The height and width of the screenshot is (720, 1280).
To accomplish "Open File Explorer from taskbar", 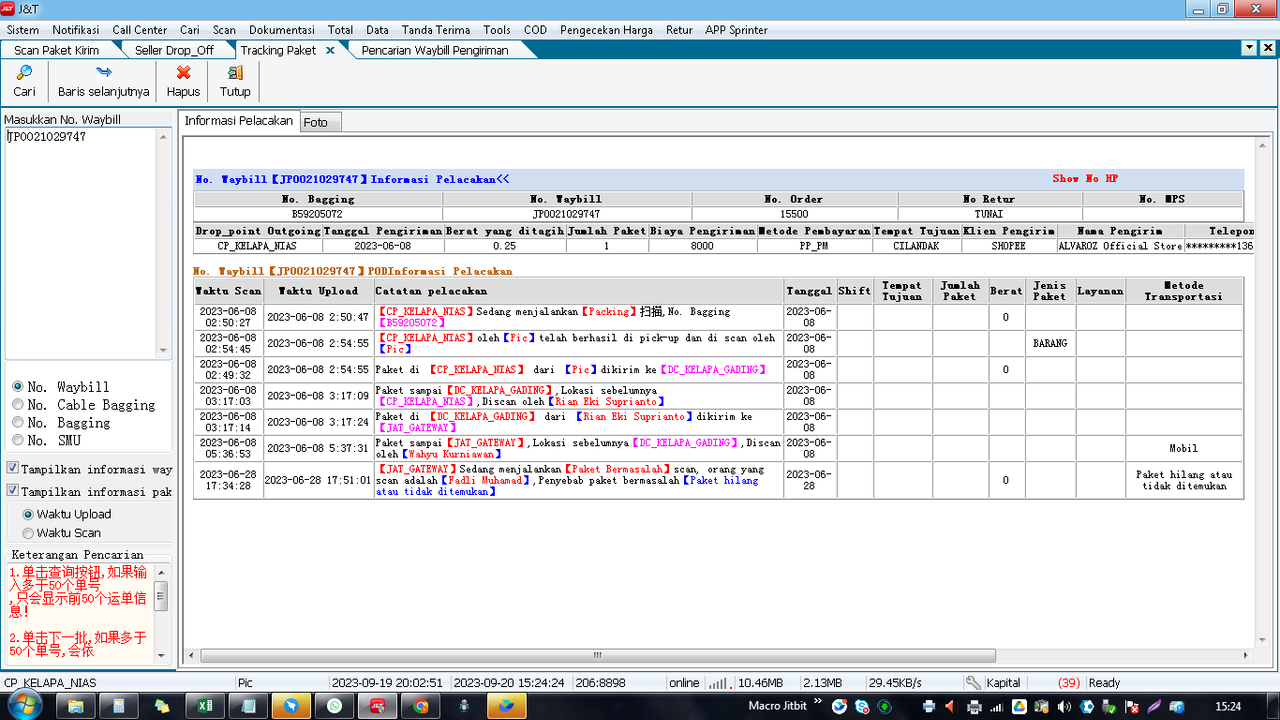I will tap(74, 706).
